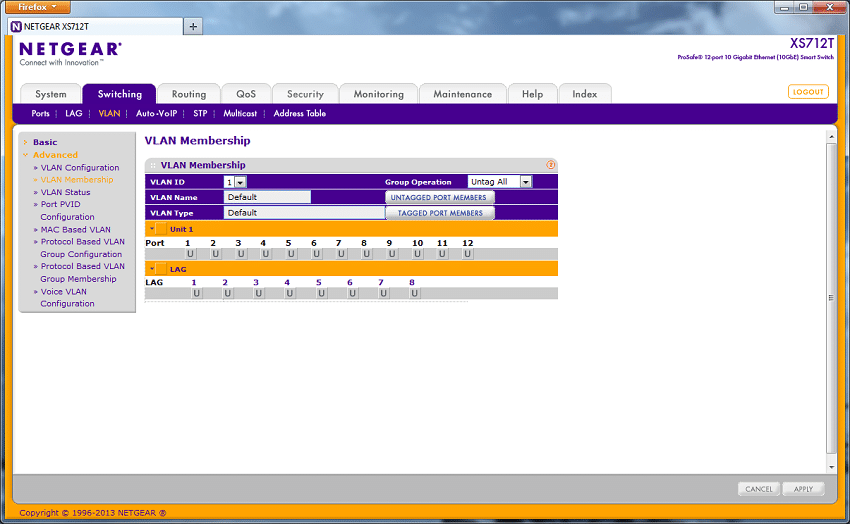Open the Ports submenu
Viewport: 850px width, 524px height.
(x=40, y=113)
